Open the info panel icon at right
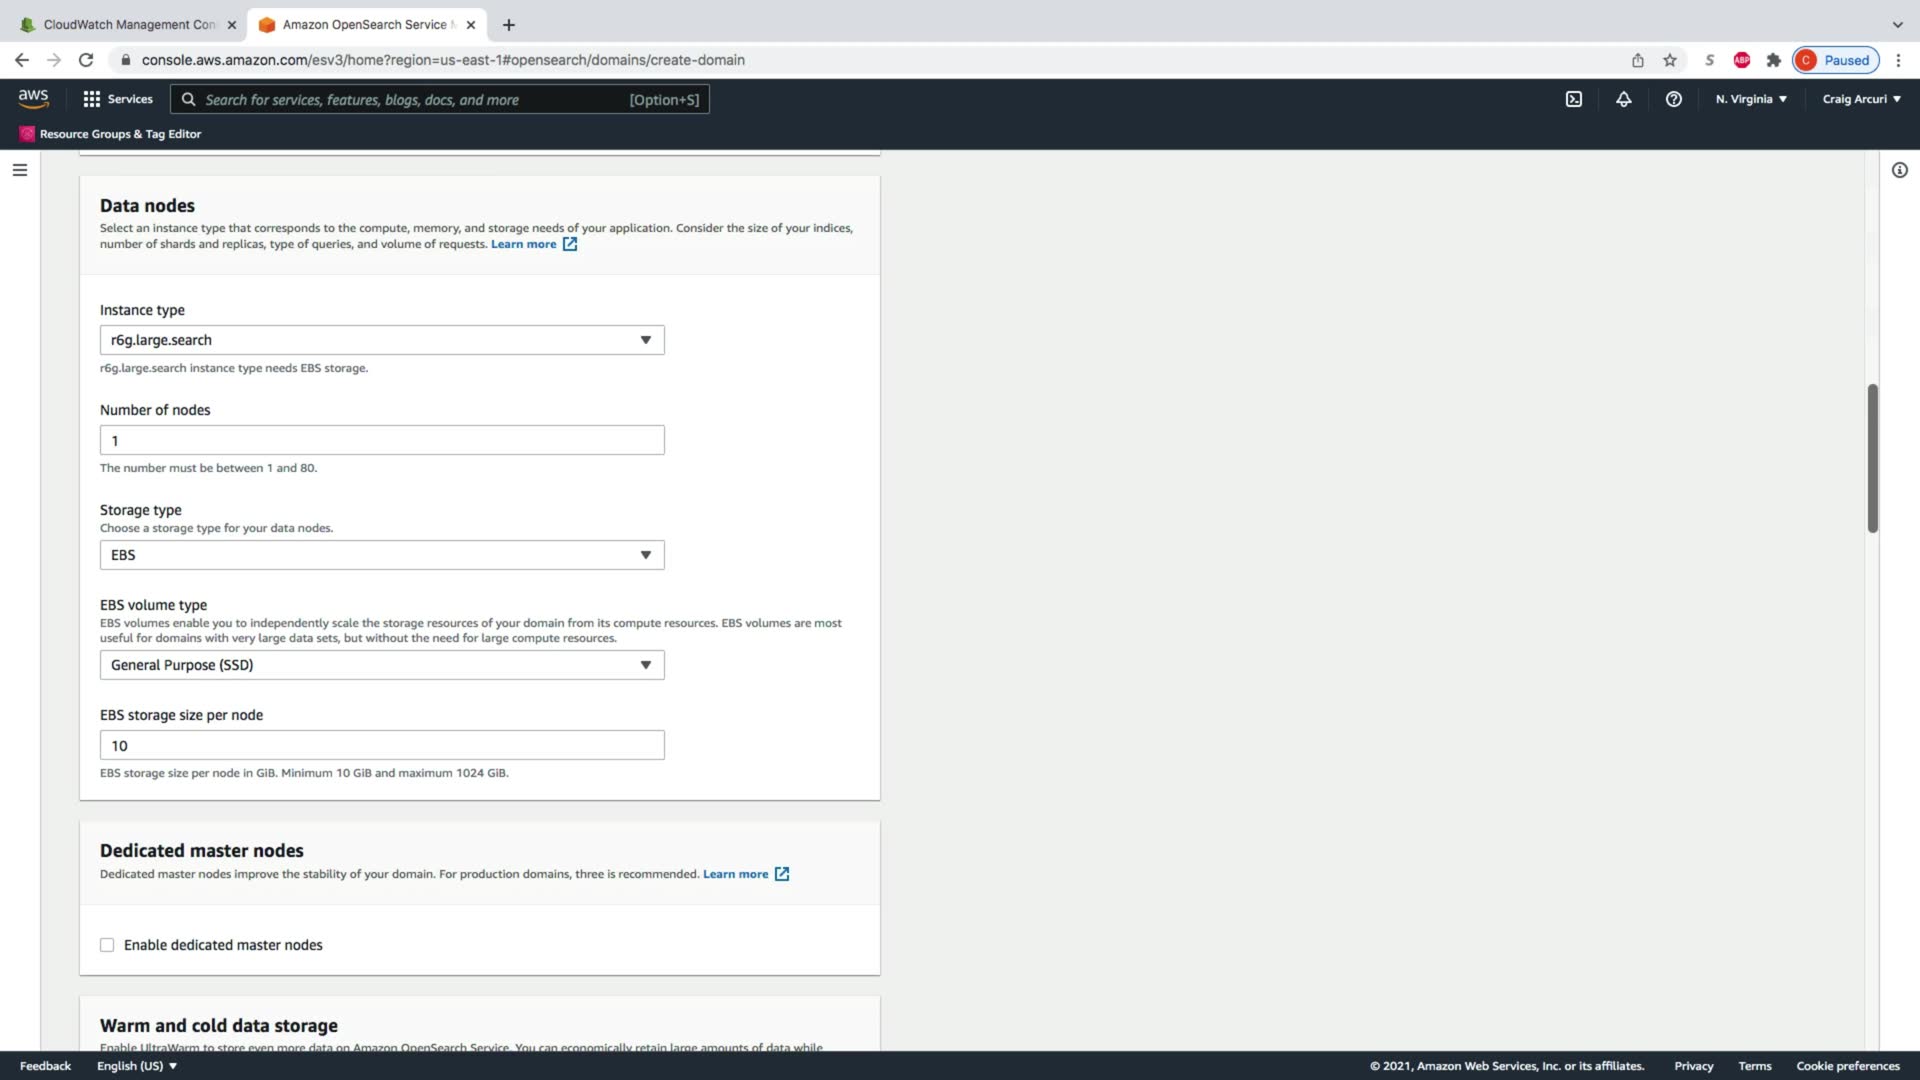 click(1899, 170)
